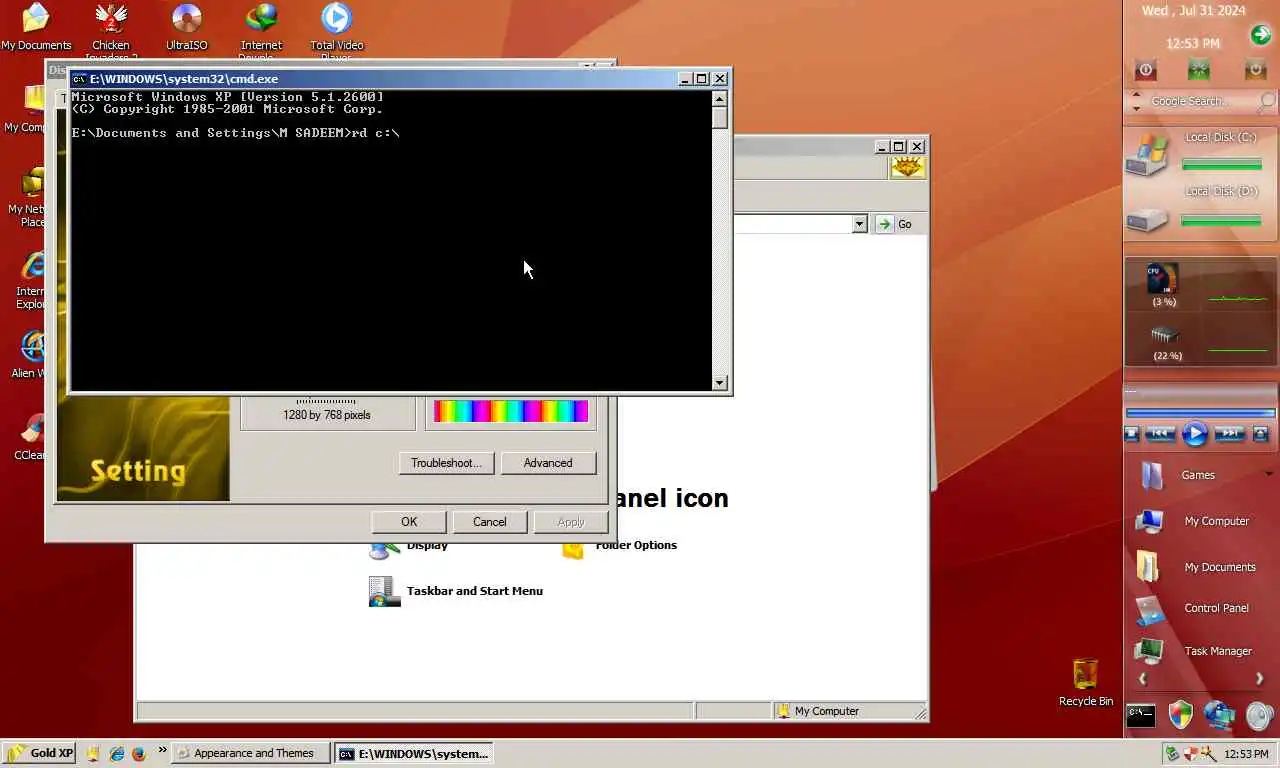Screen dimensions: 1280x768
Task: Adjust screen resolution slider
Action: pyautogui.click(x=326, y=400)
